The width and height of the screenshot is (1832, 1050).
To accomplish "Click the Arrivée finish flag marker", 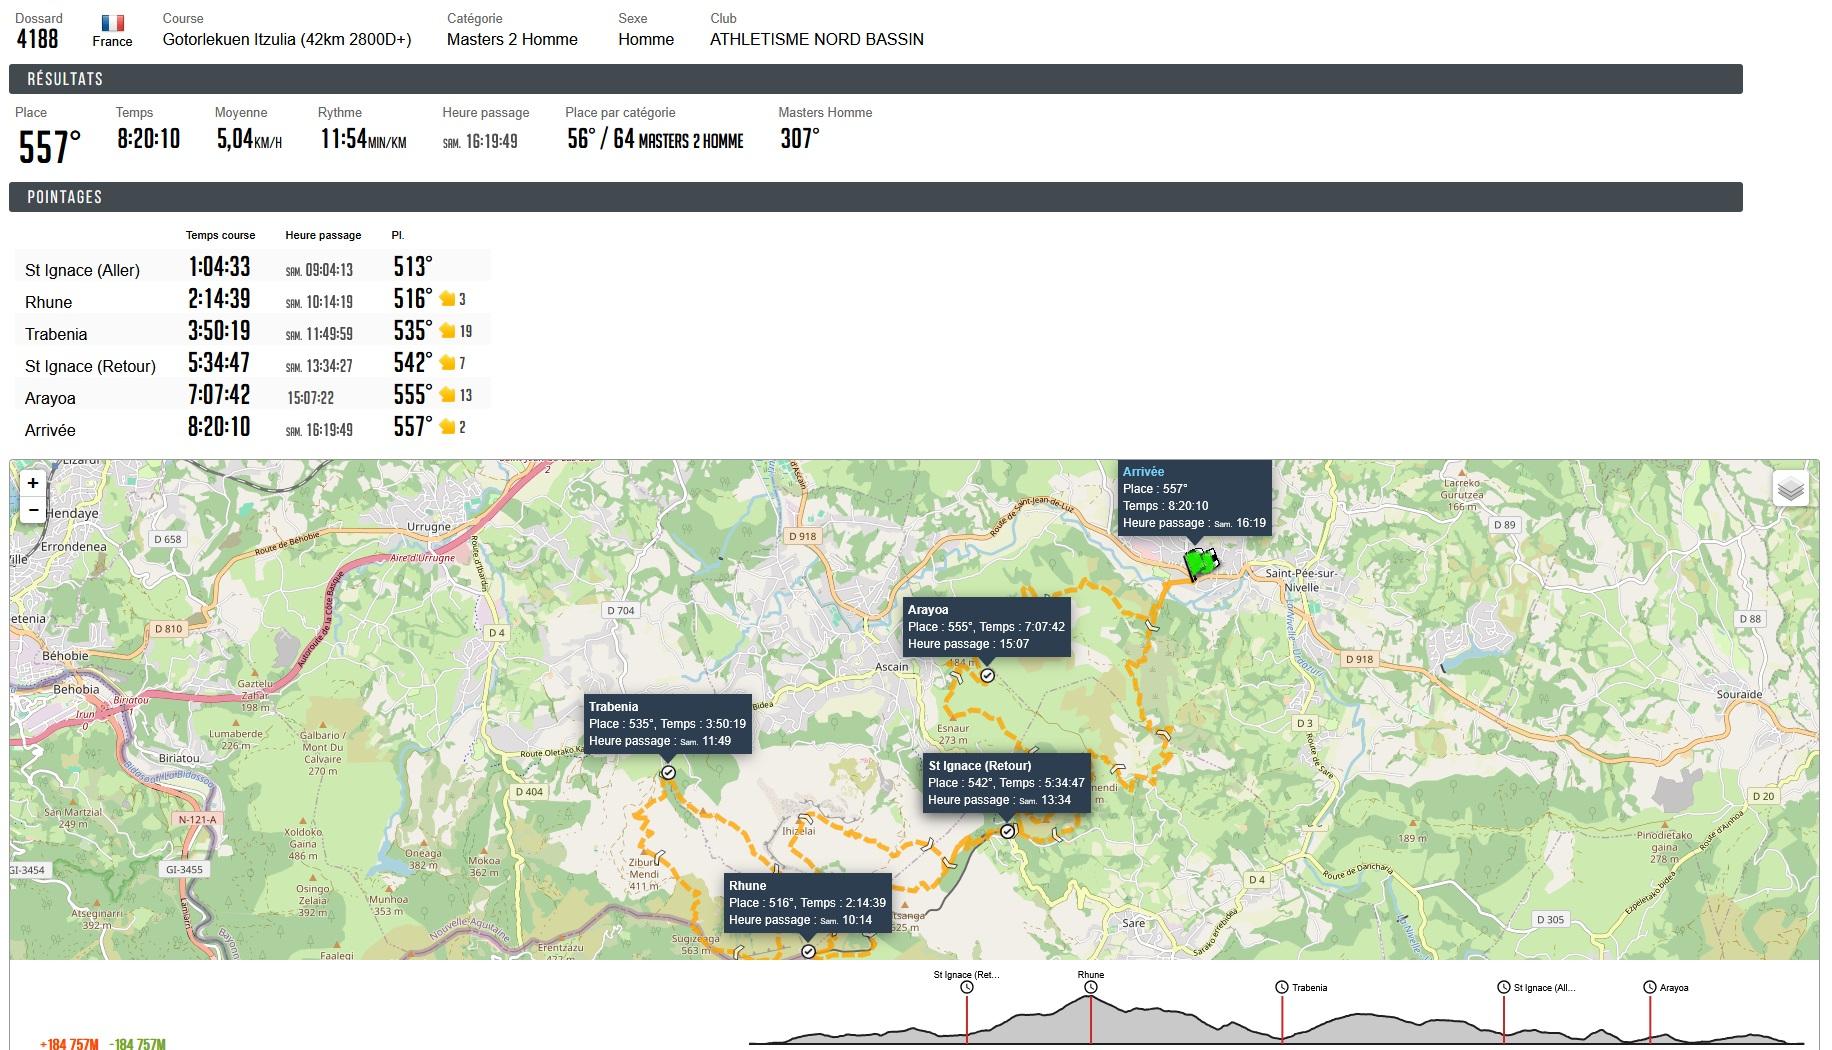I will 1200,562.
